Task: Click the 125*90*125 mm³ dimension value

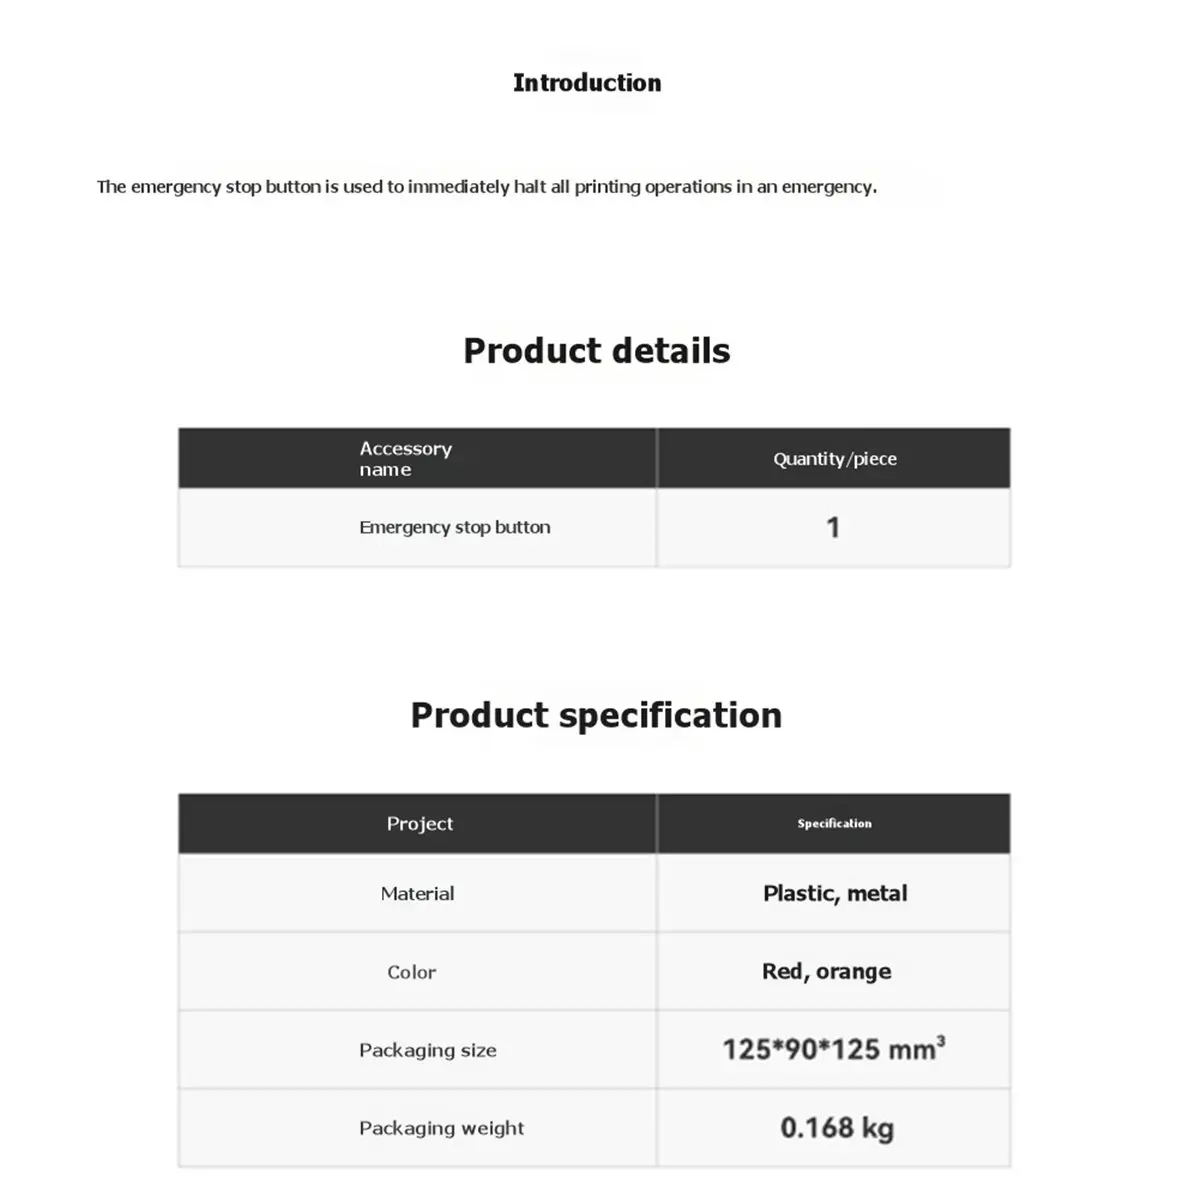Action: point(834,1049)
